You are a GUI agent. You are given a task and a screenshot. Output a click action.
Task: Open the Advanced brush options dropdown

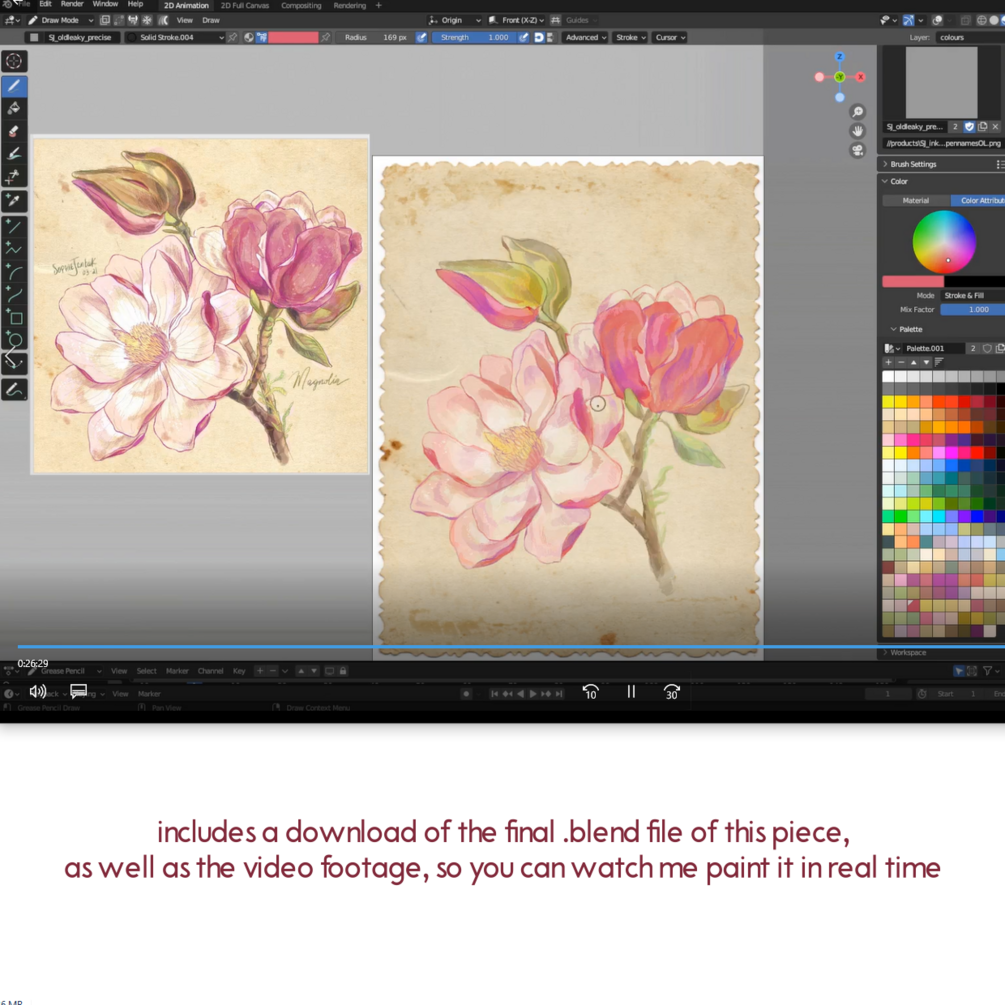point(585,37)
